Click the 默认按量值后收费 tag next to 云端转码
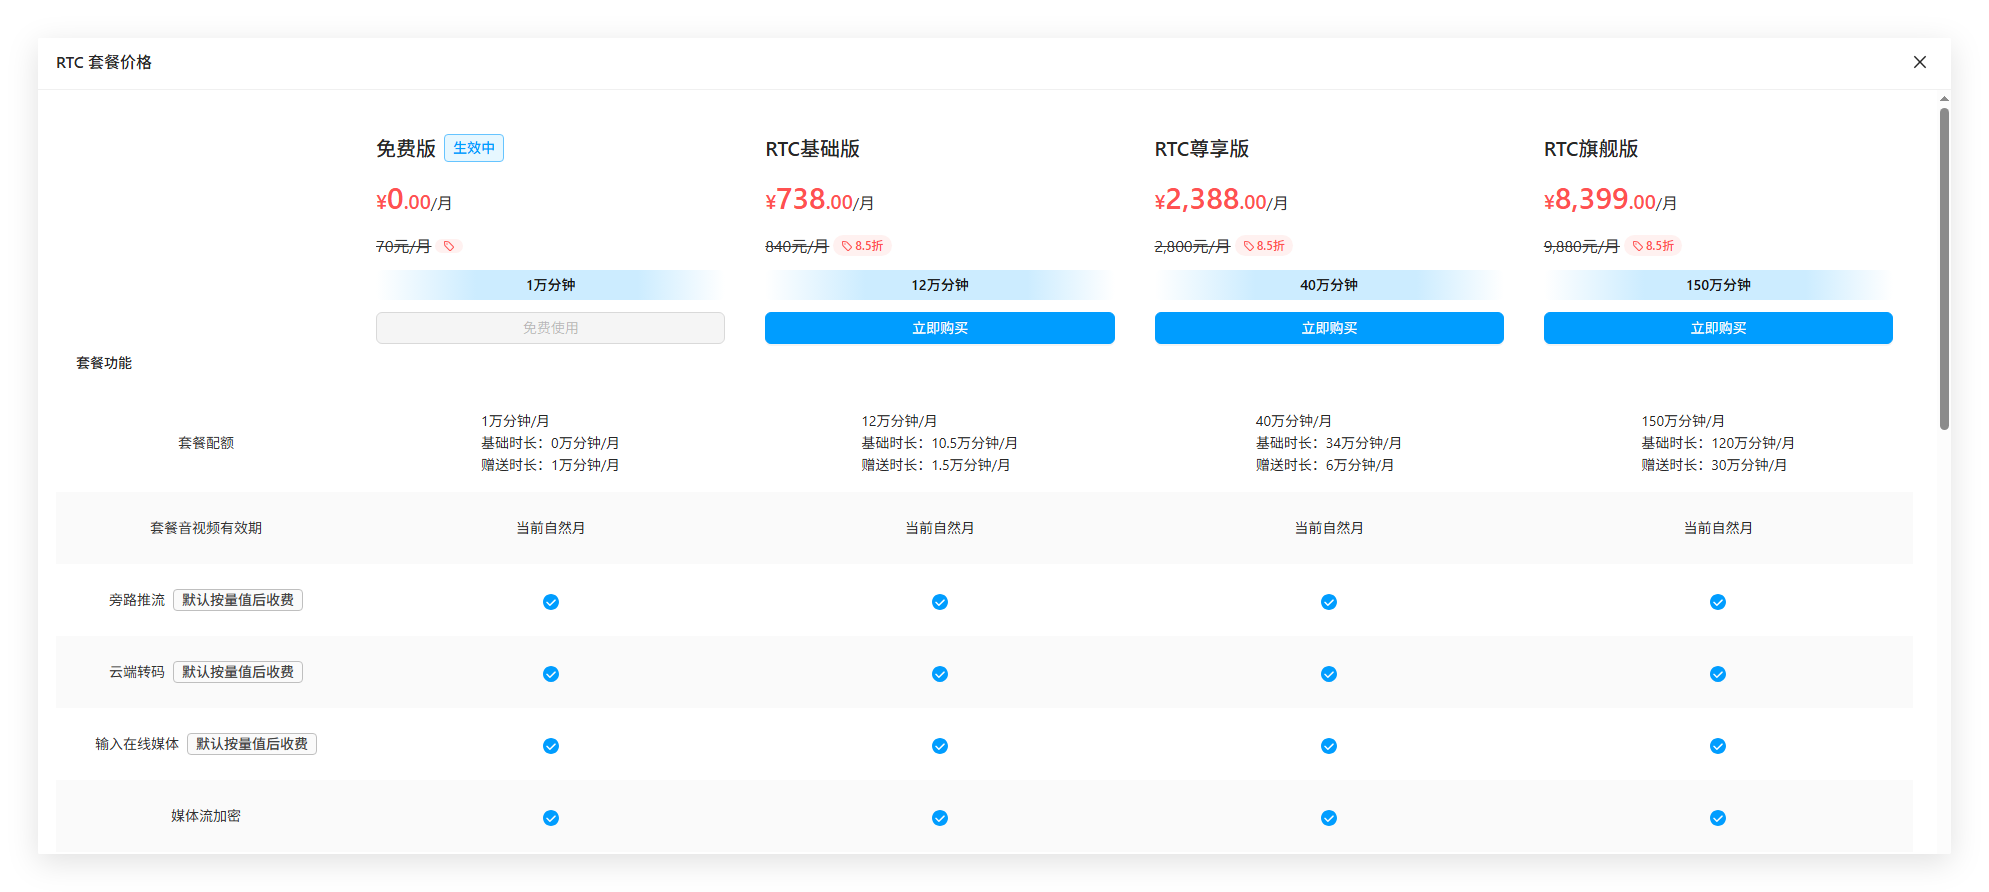Screen dimensions: 1989x892 point(238,672)
